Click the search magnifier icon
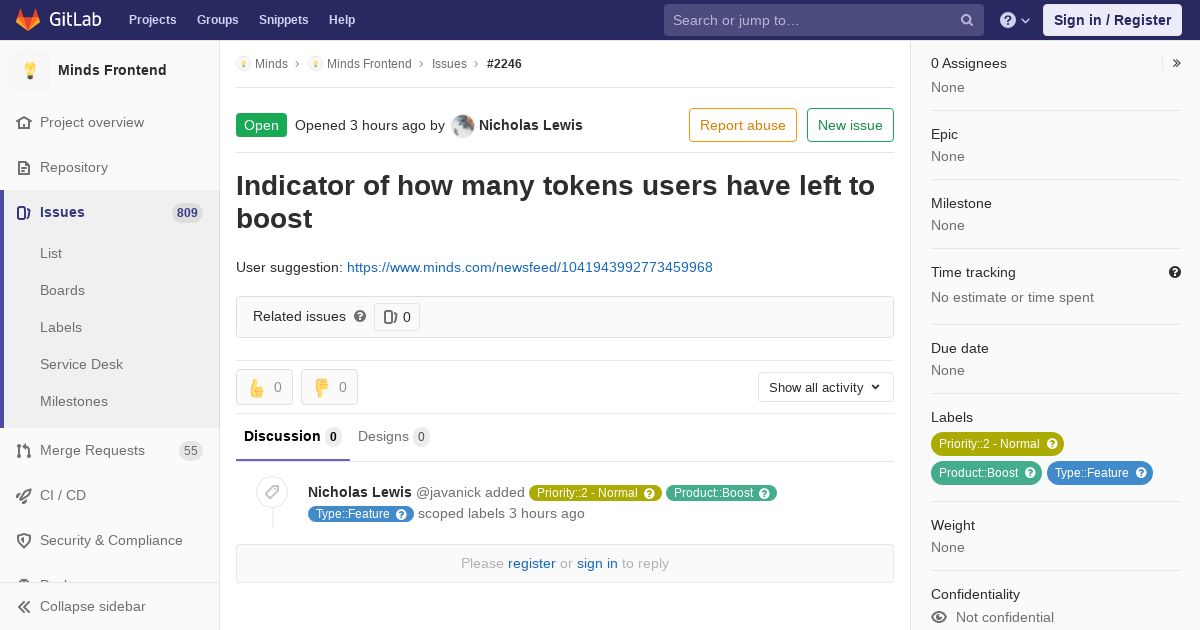Image resolution: width=1200 pixels, height=630 pixels. click(x=967, y=20)
